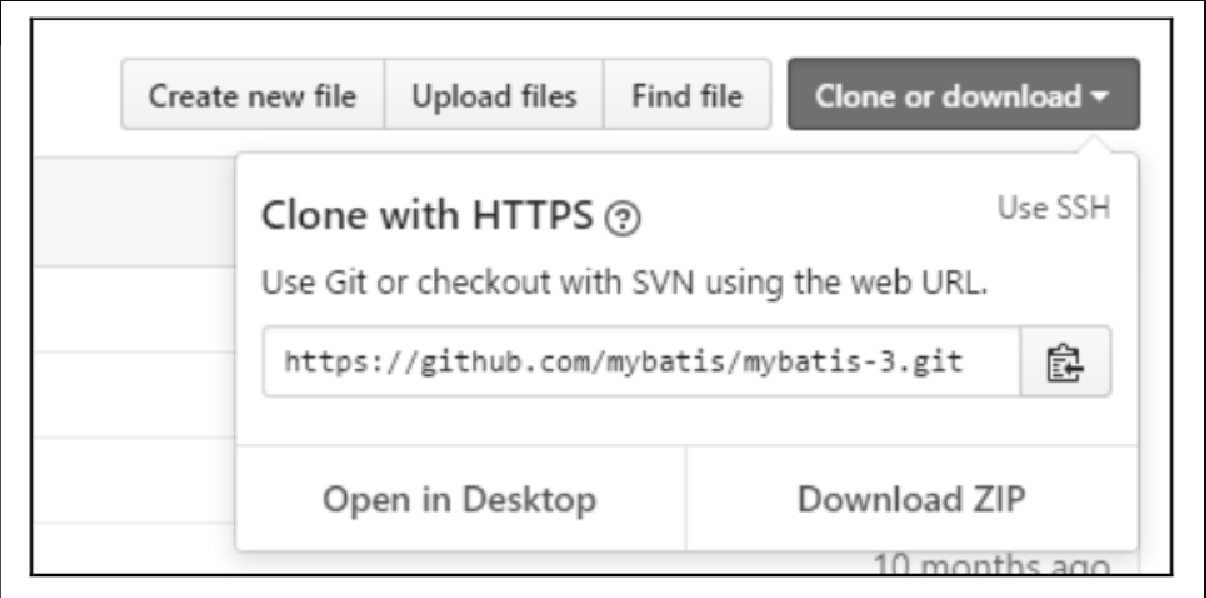Copy the clone URL to clipboard
This screenshot has height=598, width=1206.
coord(1066,361)
